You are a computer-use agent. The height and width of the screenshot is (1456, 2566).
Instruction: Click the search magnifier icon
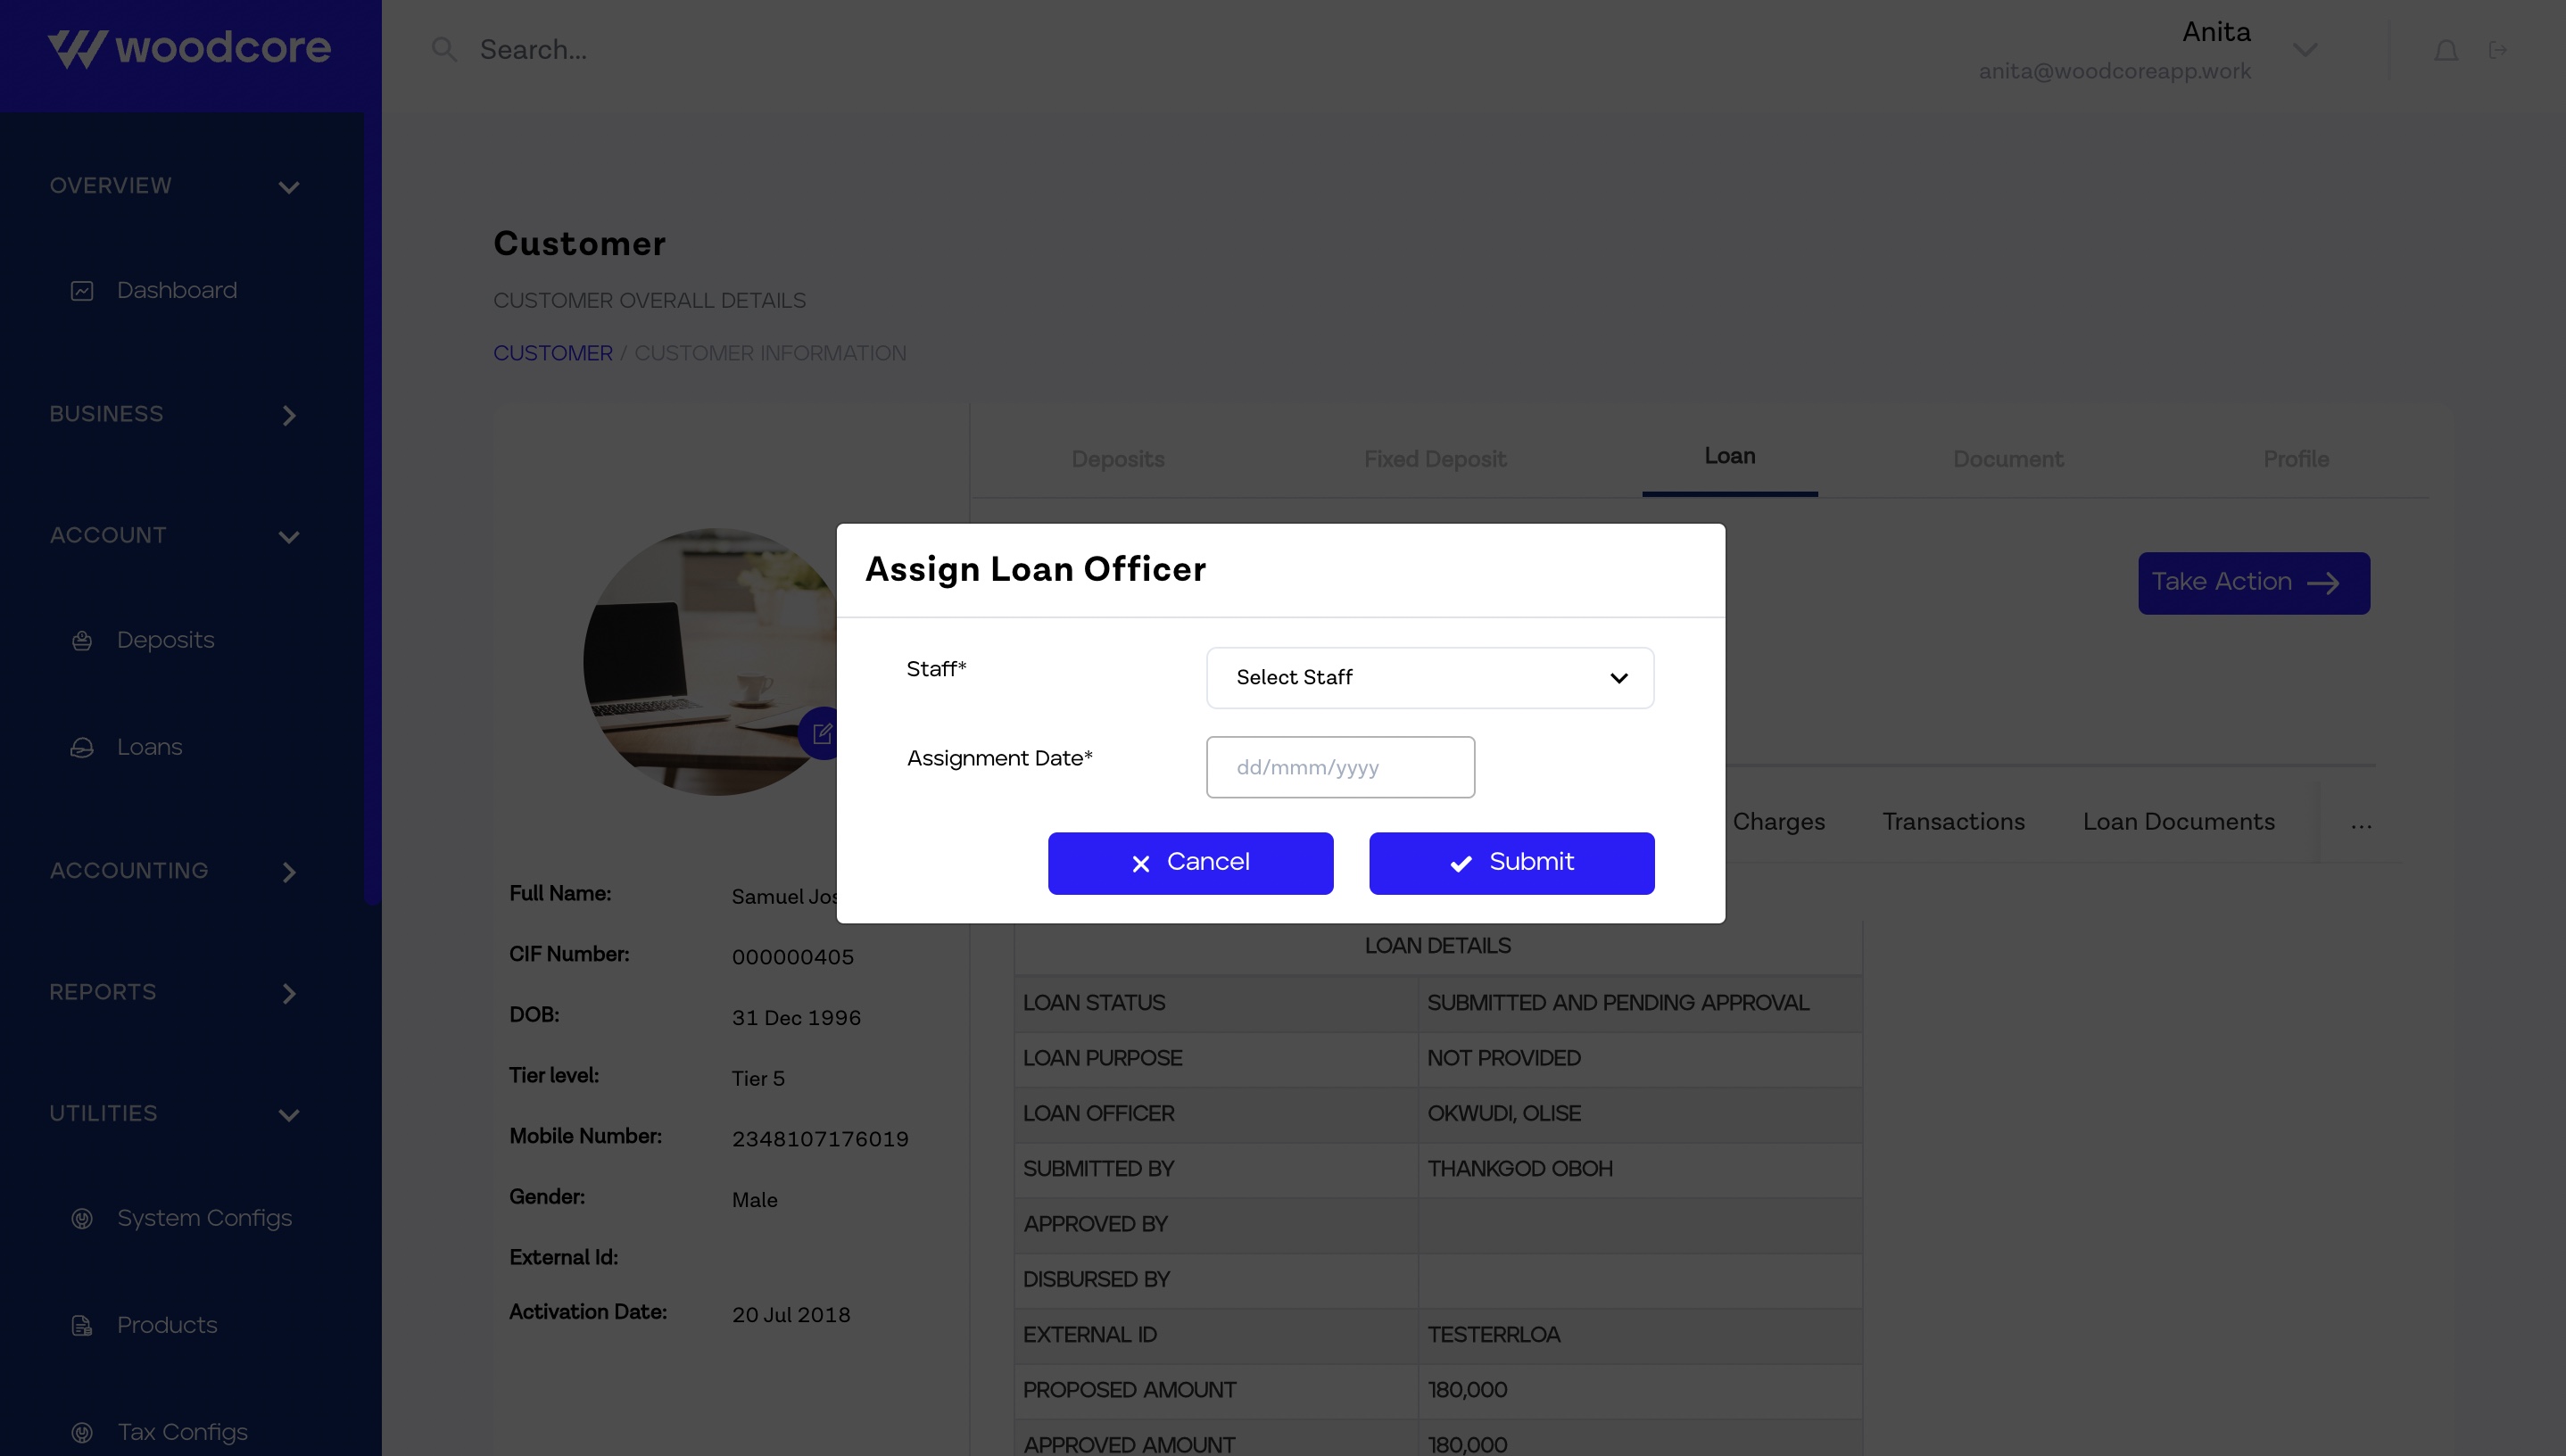pos(444,50)
